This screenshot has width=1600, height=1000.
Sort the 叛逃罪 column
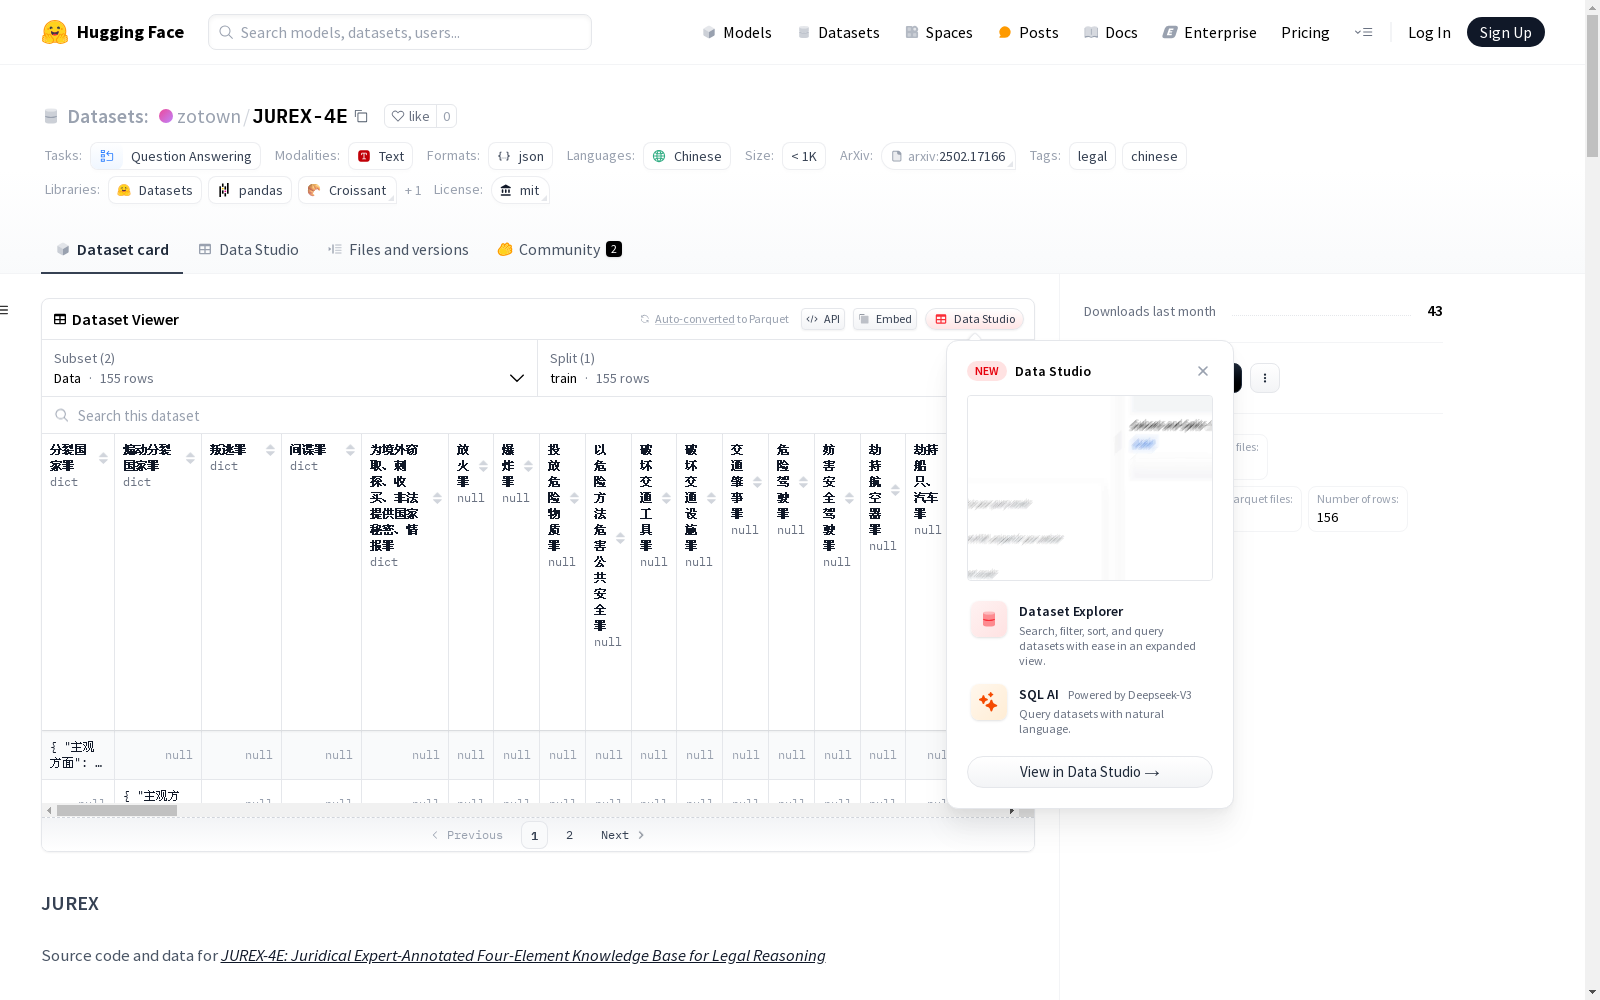coord(270,450)
